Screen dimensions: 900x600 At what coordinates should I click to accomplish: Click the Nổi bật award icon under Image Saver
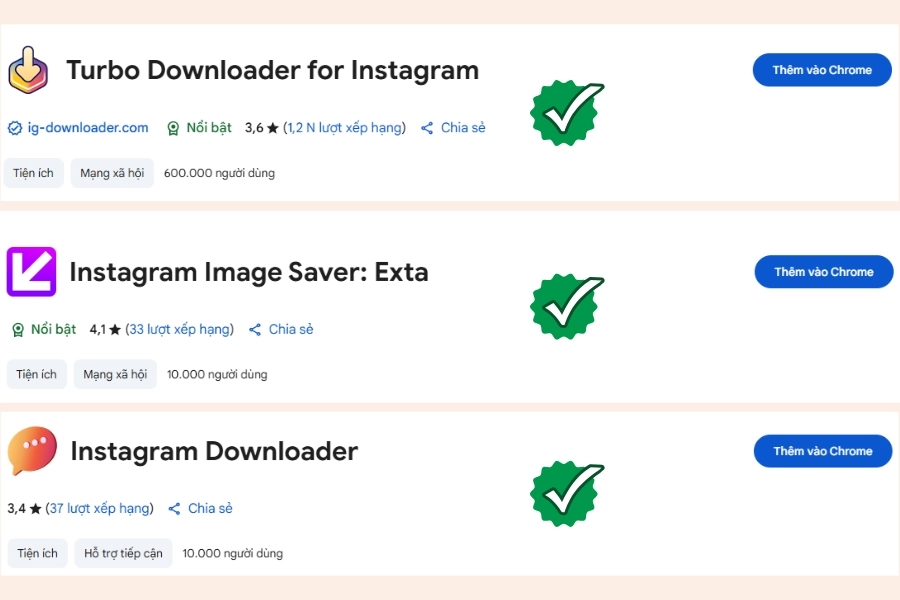[x=18, y=330]
